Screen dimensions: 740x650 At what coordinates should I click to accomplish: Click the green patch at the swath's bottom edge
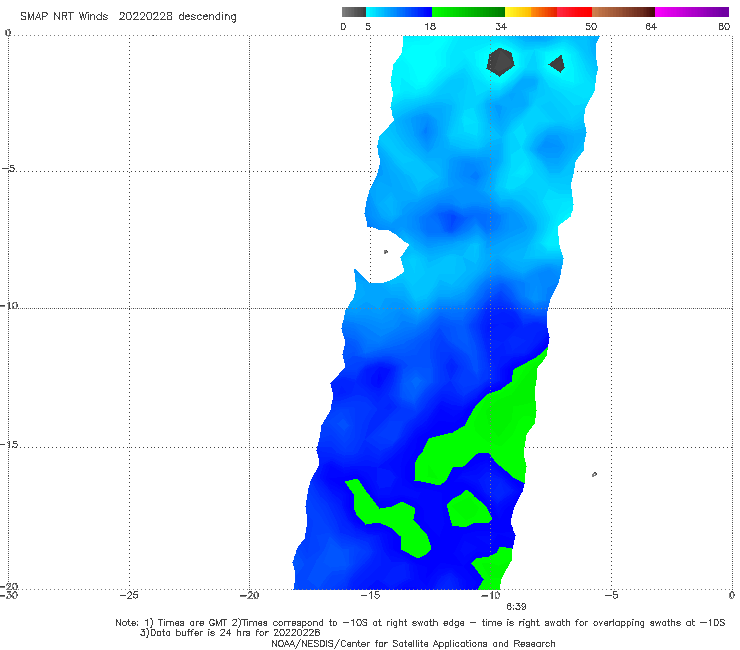493,568
